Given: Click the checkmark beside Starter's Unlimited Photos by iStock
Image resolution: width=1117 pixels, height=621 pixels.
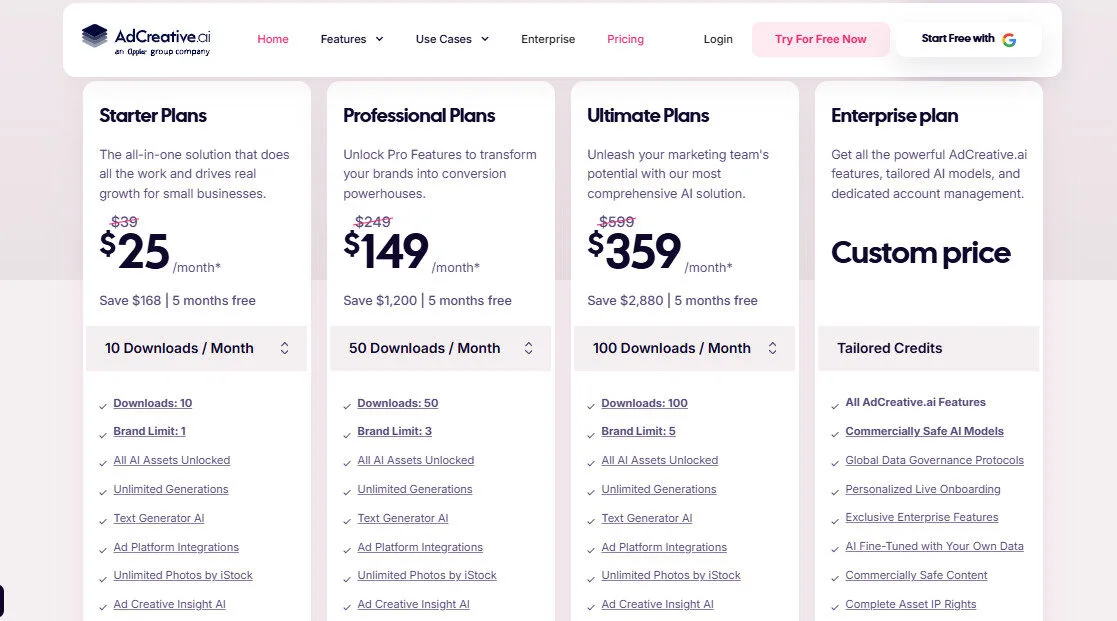Looking at the screenshot, I should tap(103, 576).
